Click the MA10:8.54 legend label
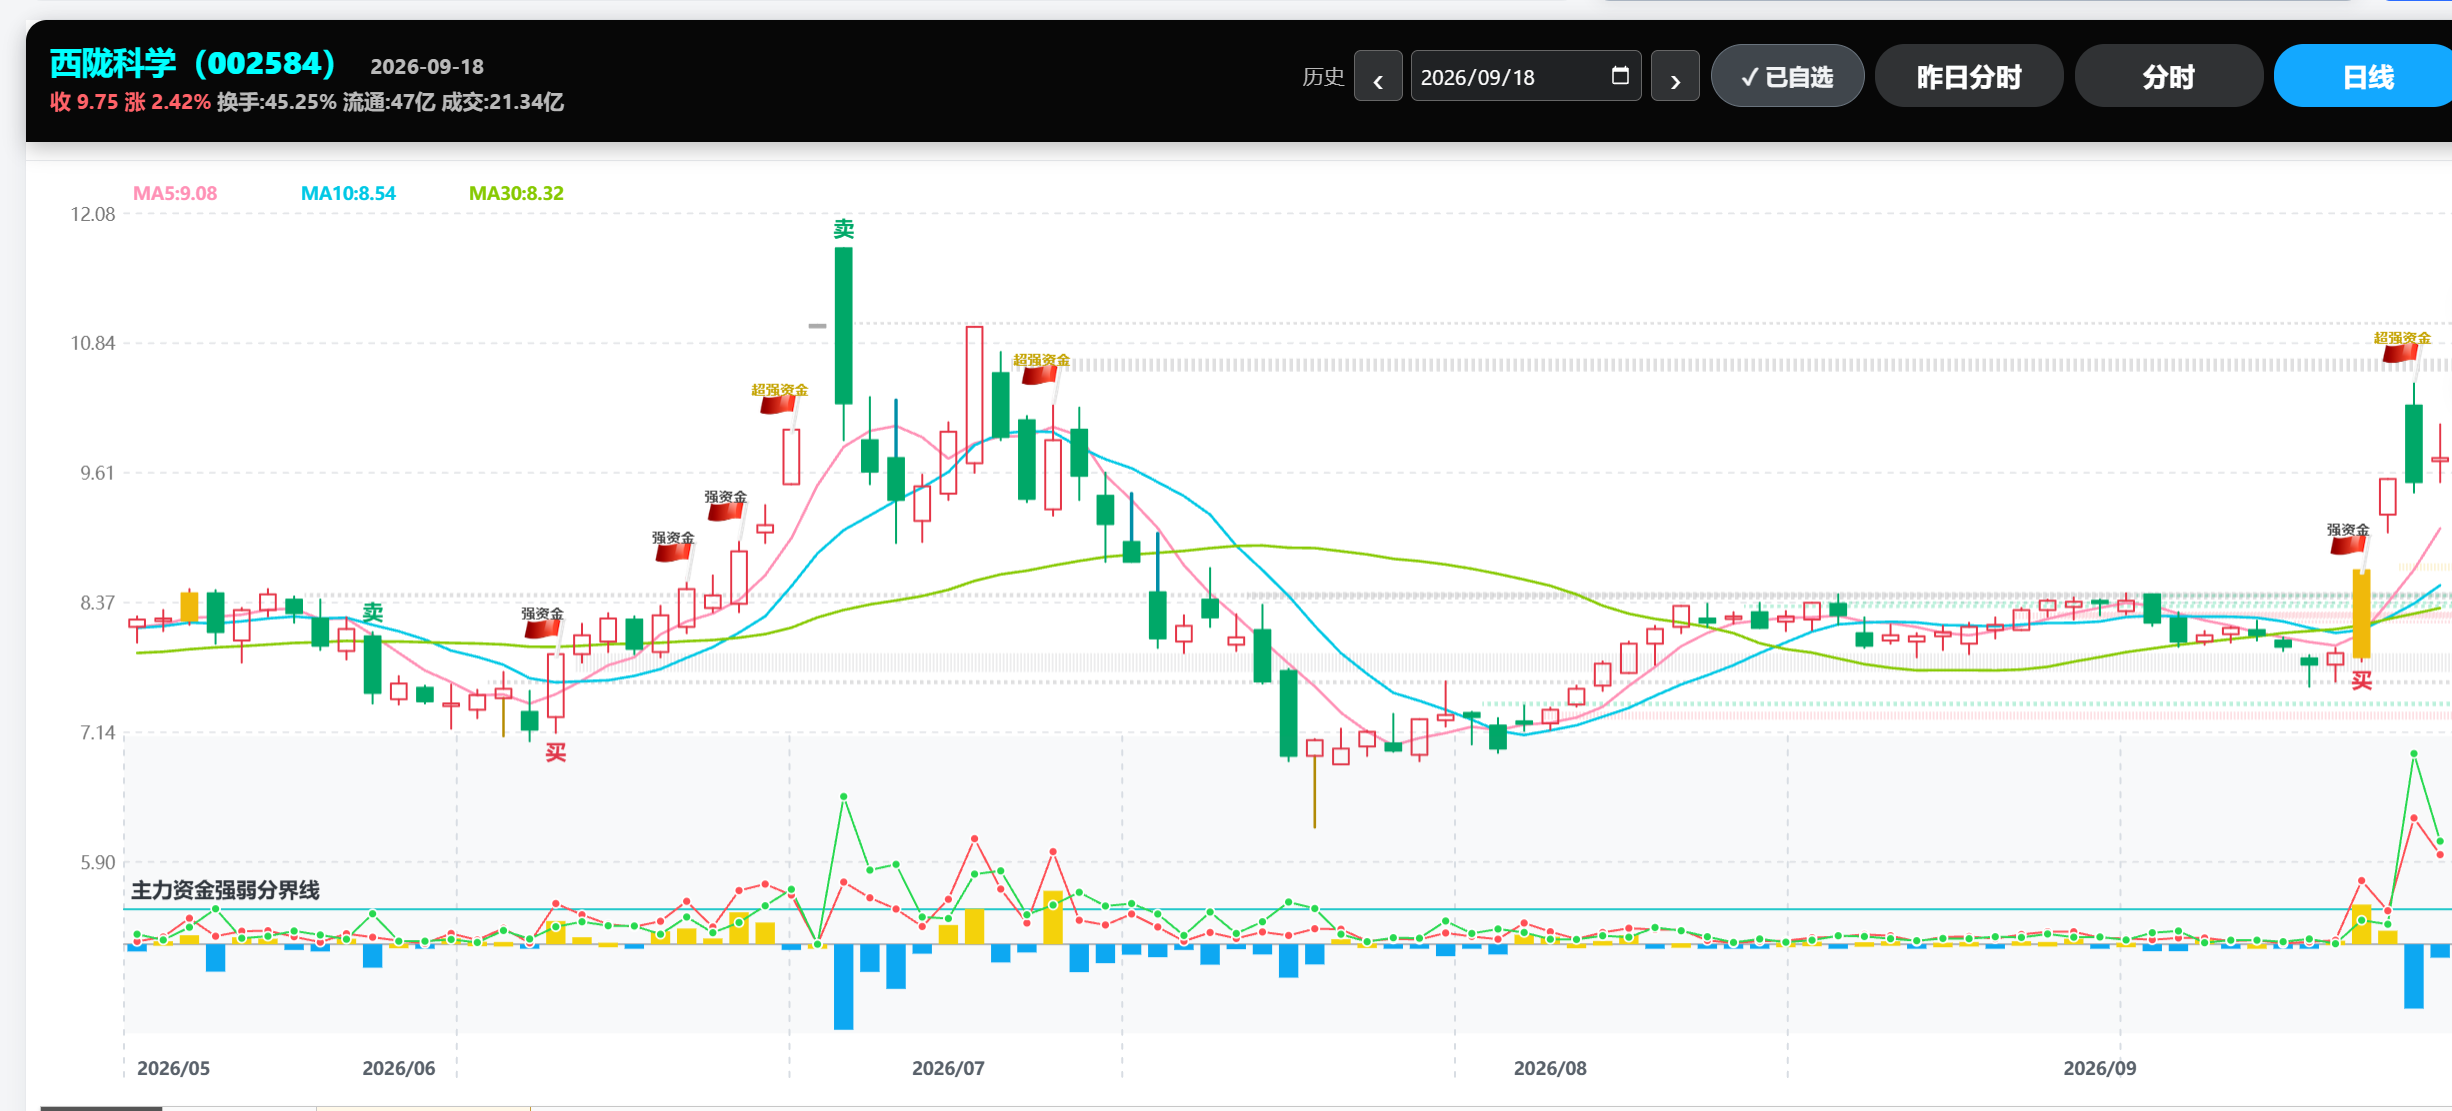The image size is (2452, 1111). click(348, 193)
